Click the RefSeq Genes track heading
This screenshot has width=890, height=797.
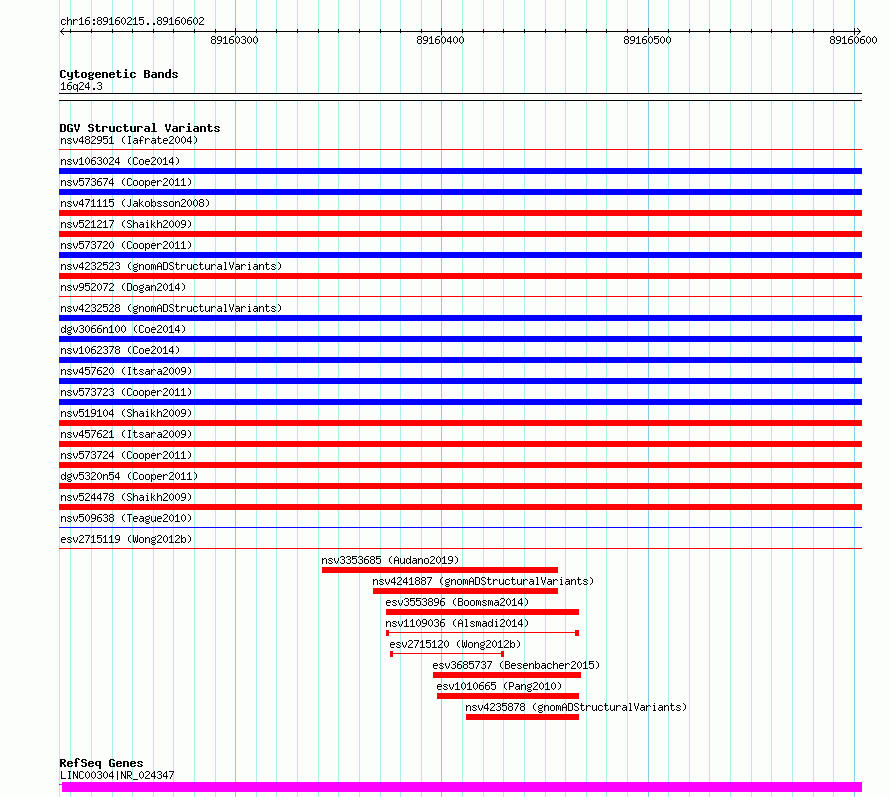pos(101,763)
